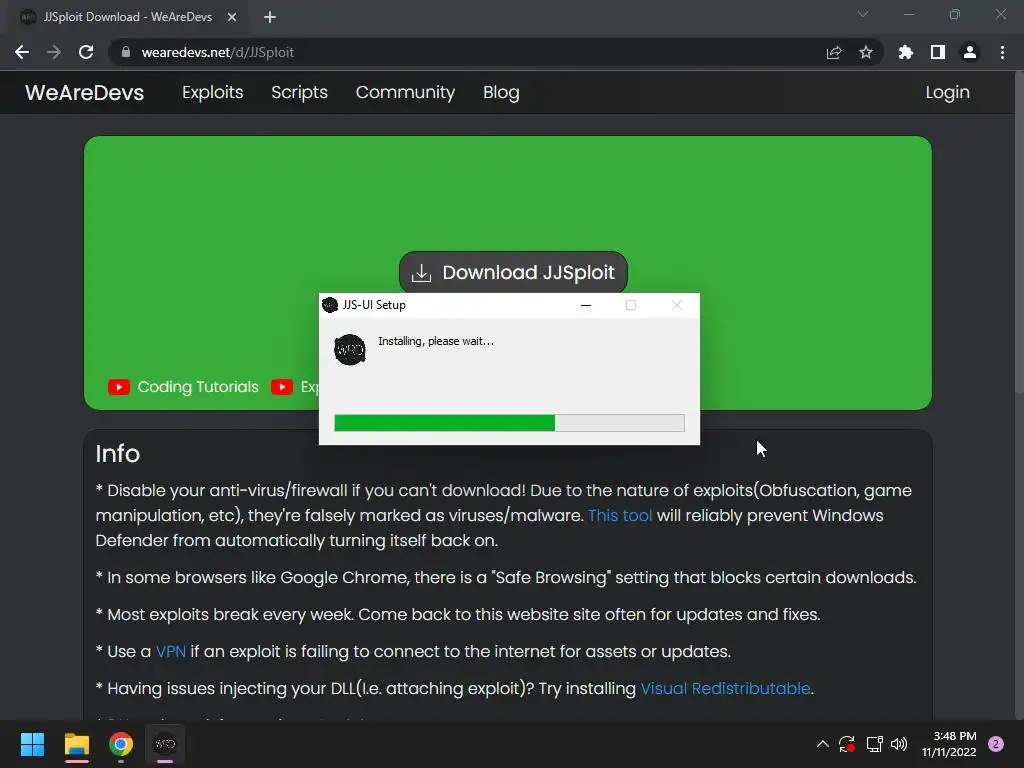Close the JJSploit Download tab
1024x768 pixels.
point(232,17)
